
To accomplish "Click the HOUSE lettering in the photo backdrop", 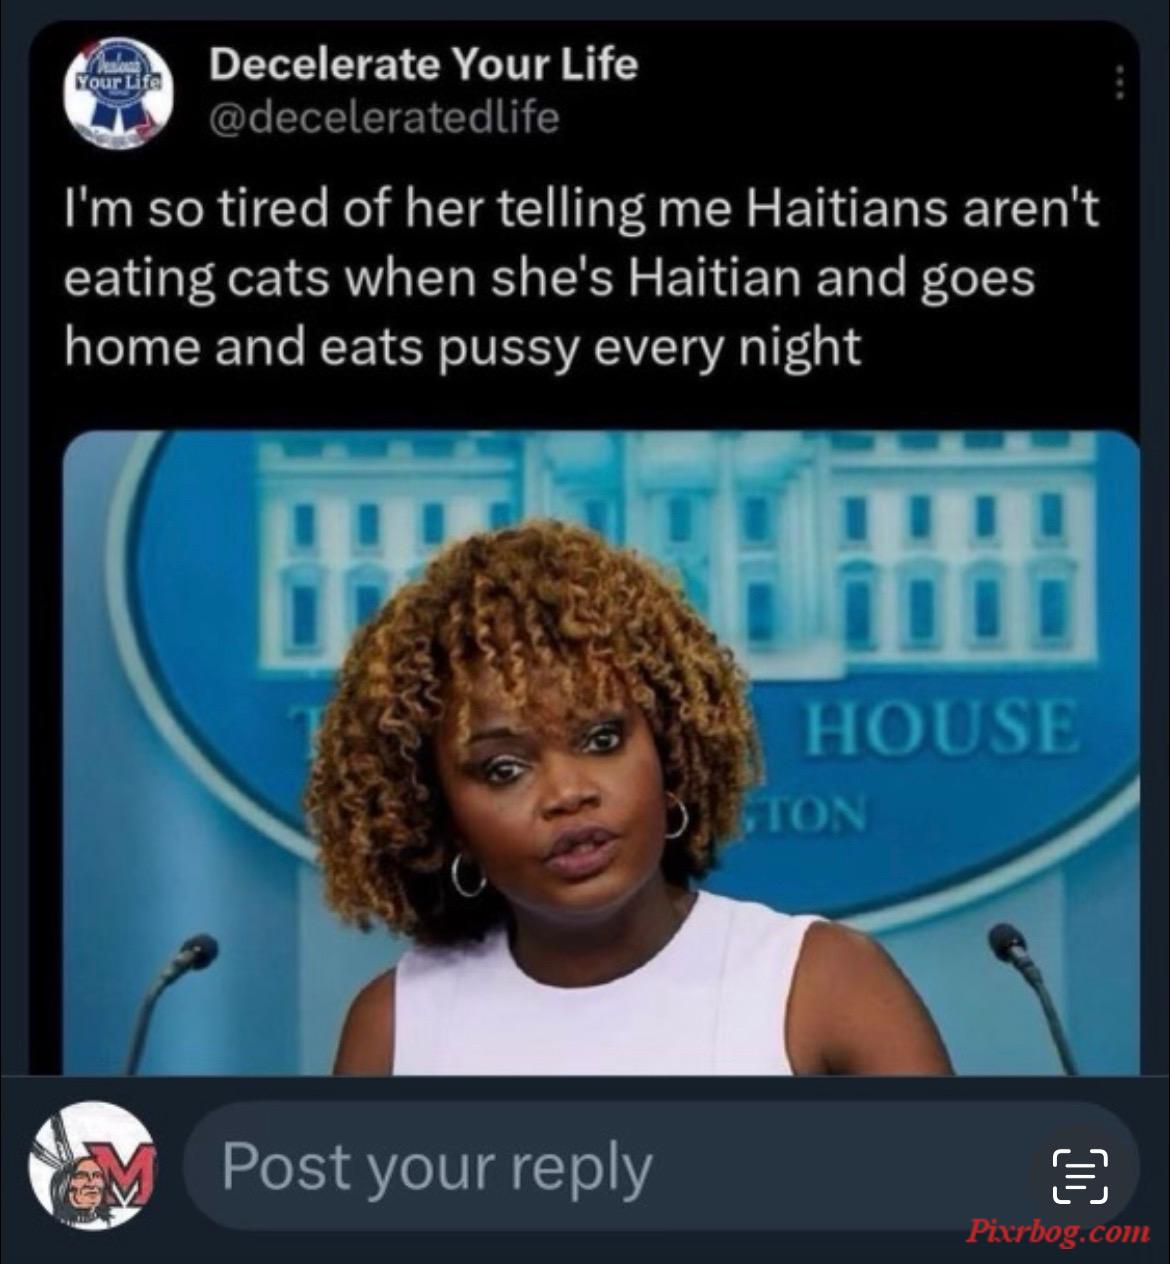I will click(942, 729).
